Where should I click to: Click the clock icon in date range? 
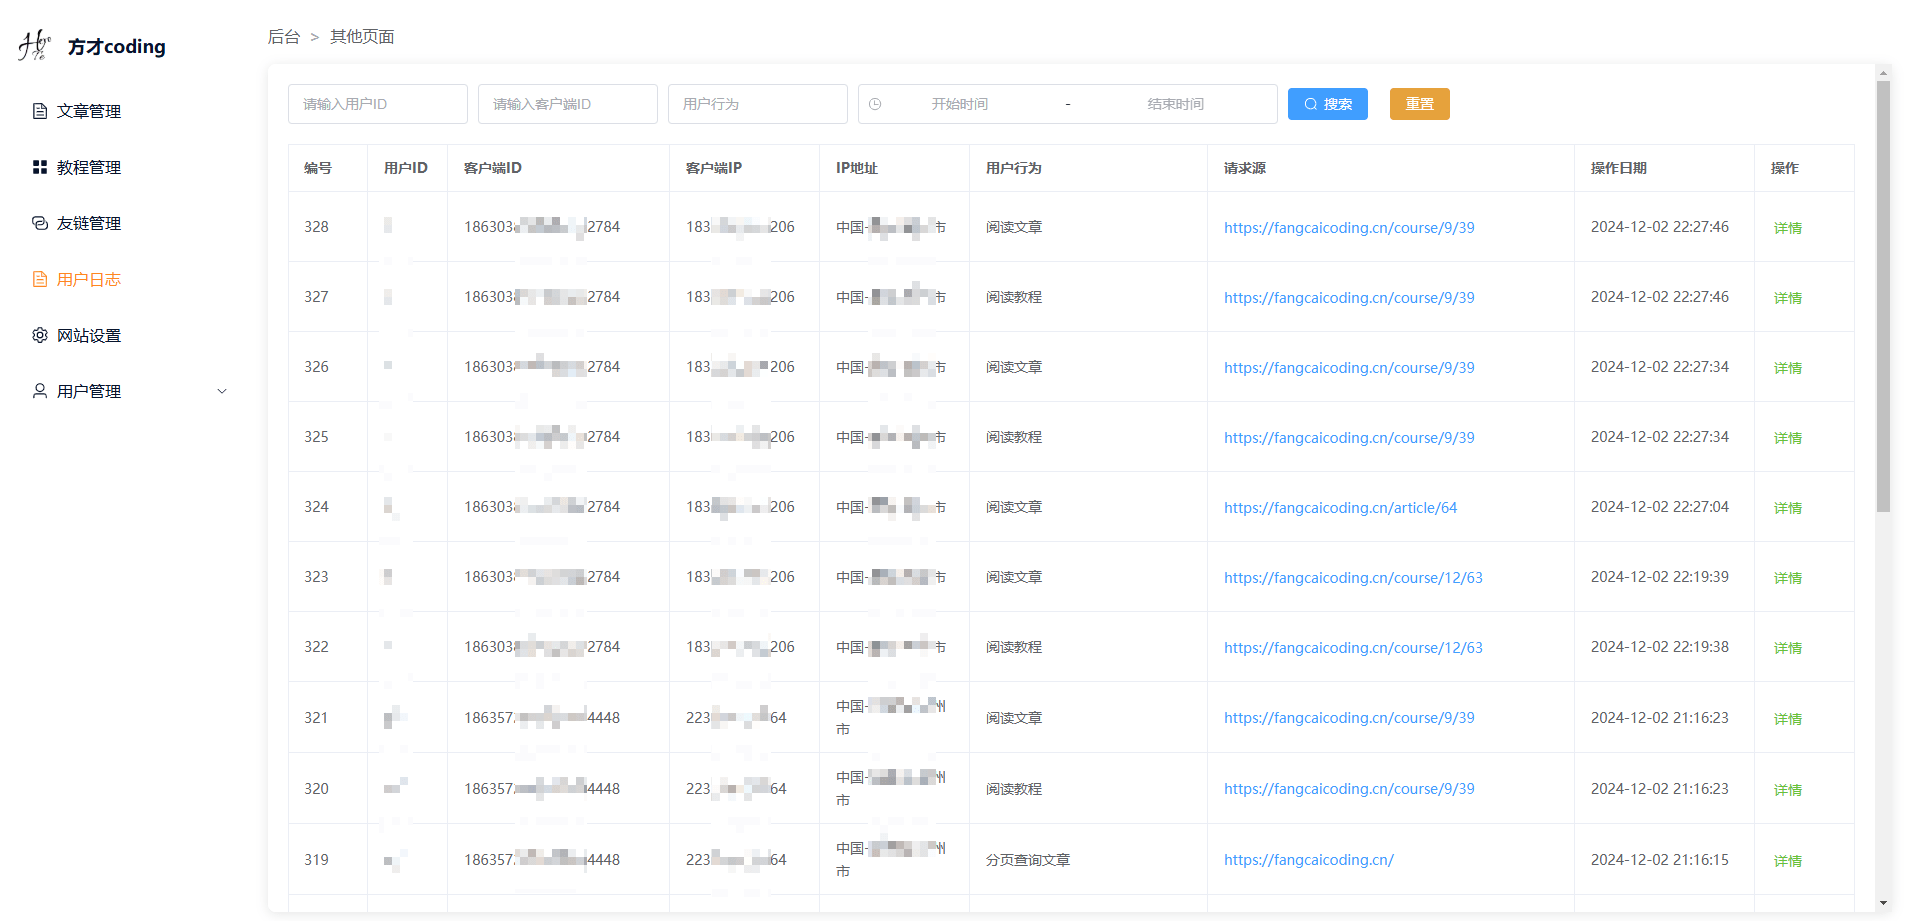(875, 104)
